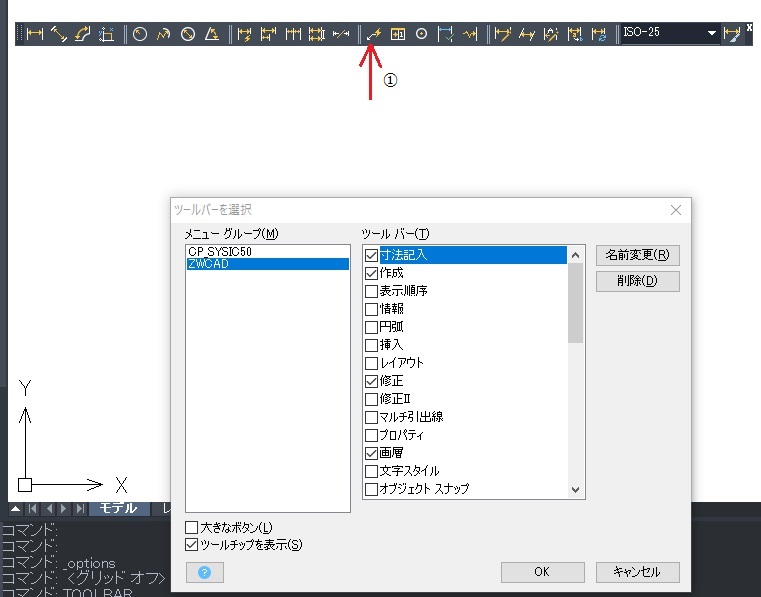Select the Diameter dimension tool
Screen dimensions: 761x597
188,34
